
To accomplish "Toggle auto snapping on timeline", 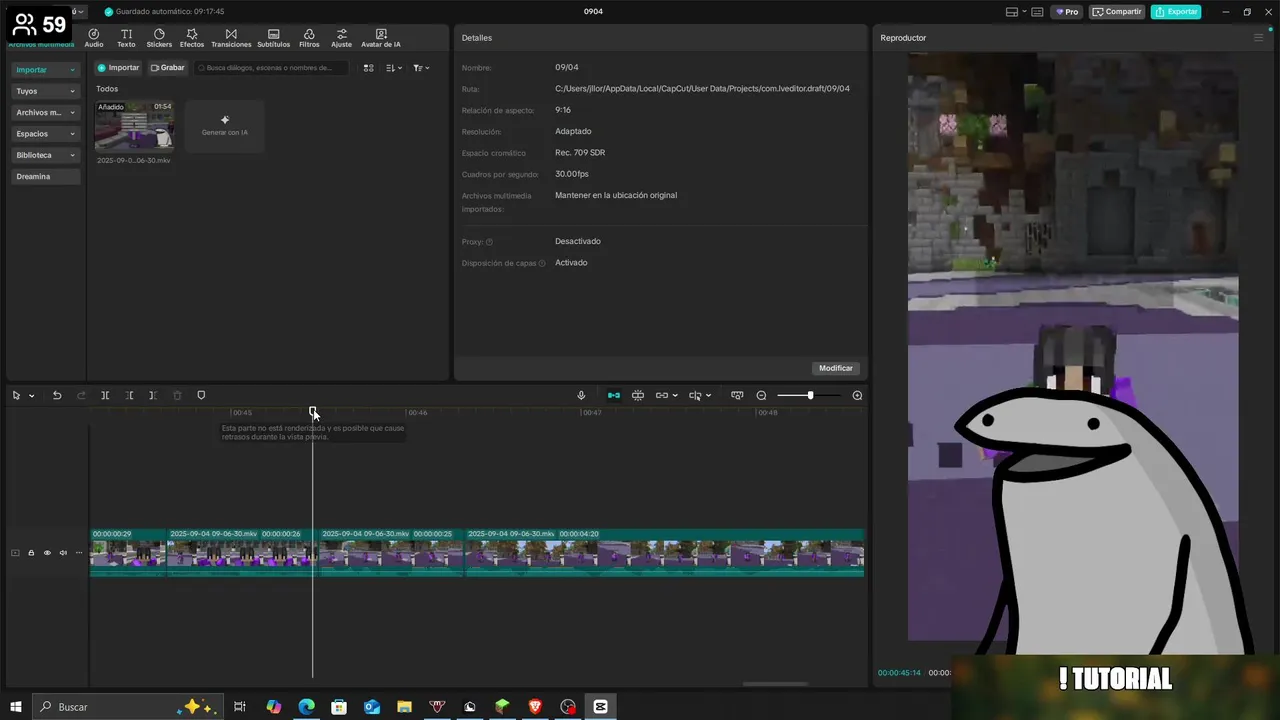I will click(638, 396).
